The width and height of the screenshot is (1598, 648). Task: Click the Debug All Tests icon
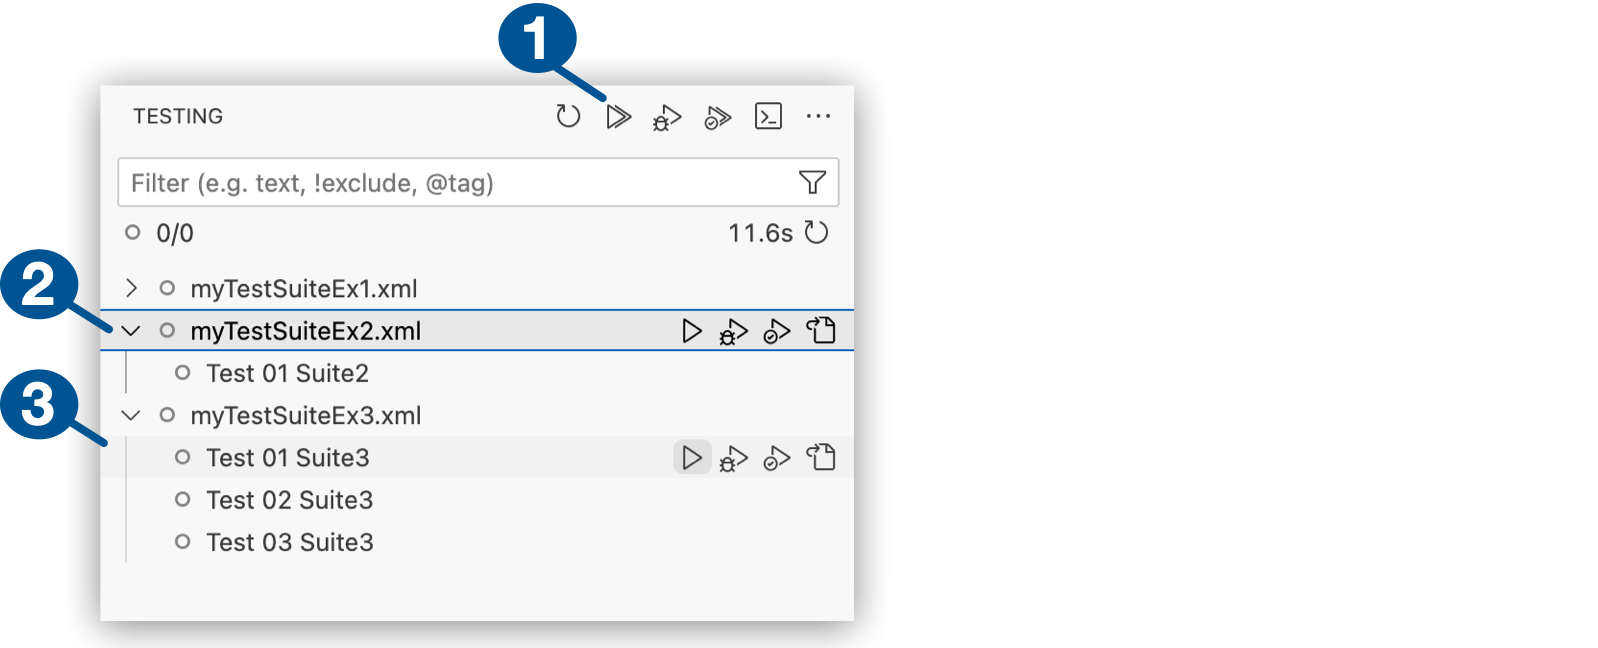click(x=667, y=118)
